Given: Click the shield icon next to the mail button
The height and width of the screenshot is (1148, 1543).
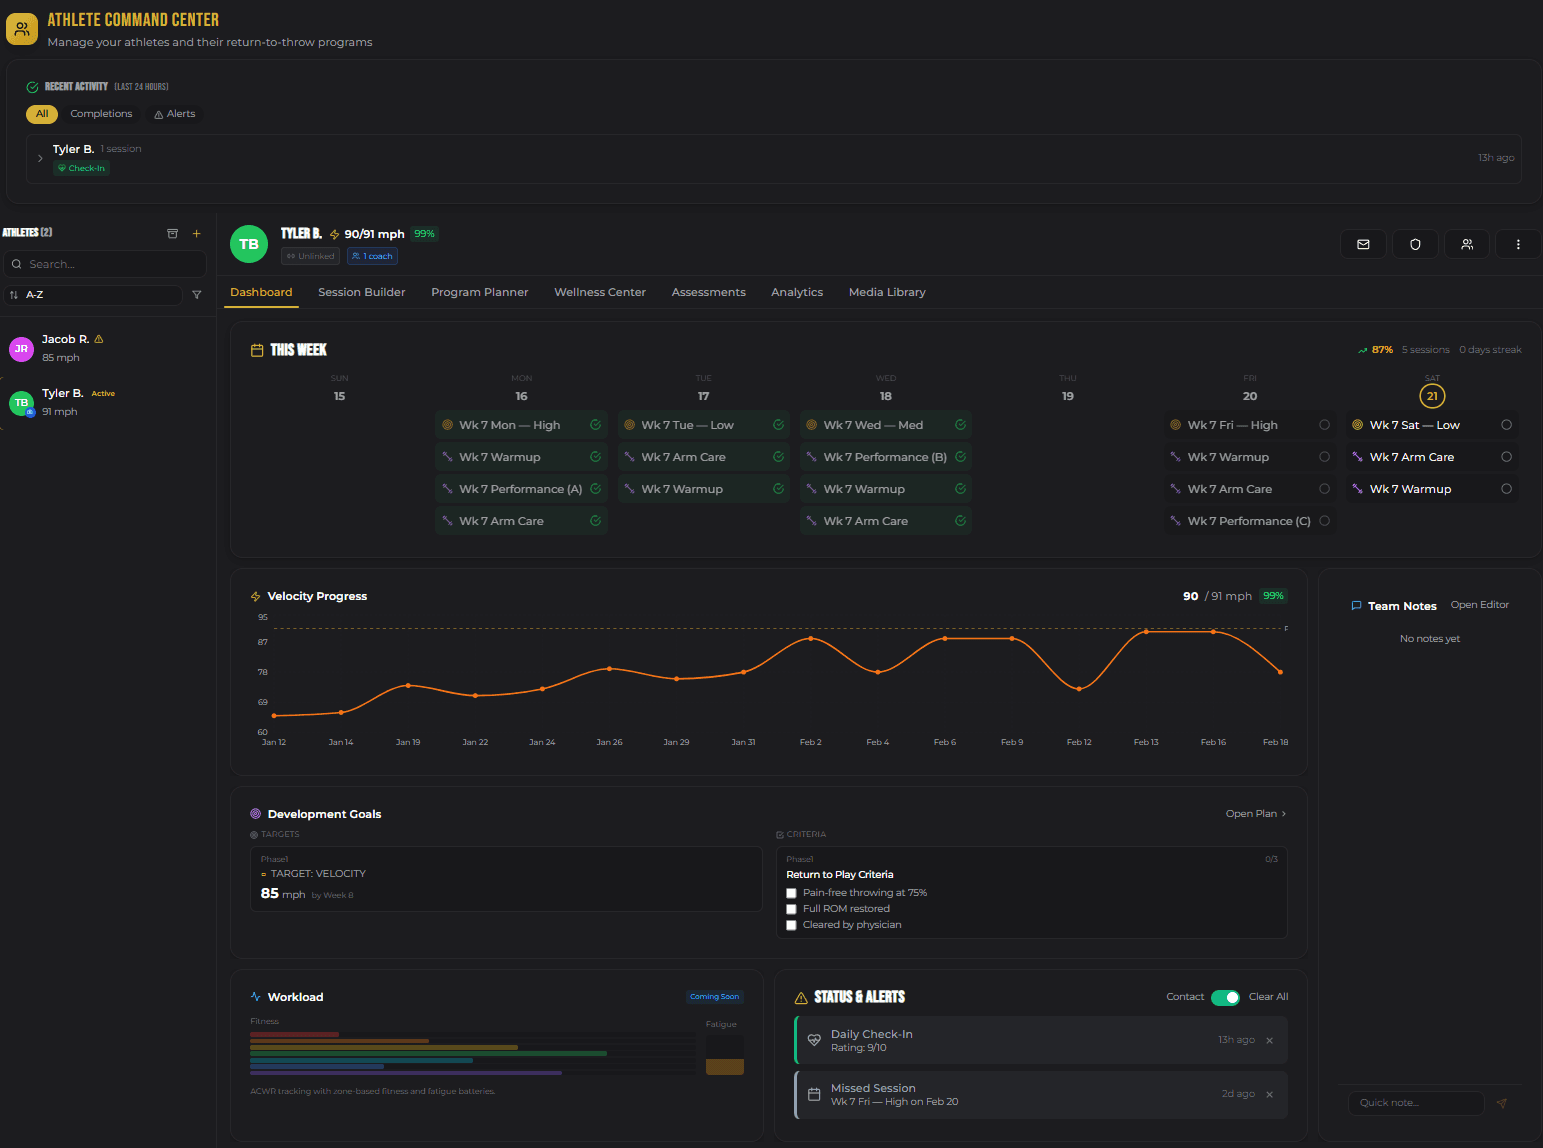Looking at the screenshot, I should pos(1415,243).
